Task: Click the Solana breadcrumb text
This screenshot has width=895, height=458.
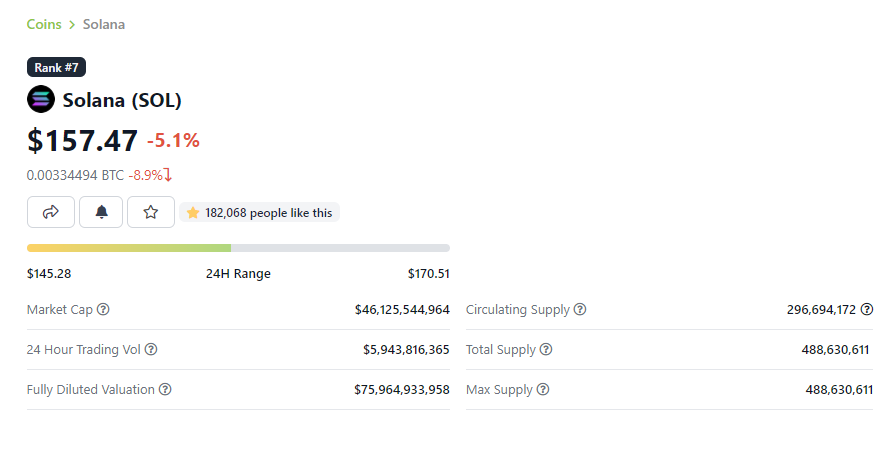Action: 104,25
